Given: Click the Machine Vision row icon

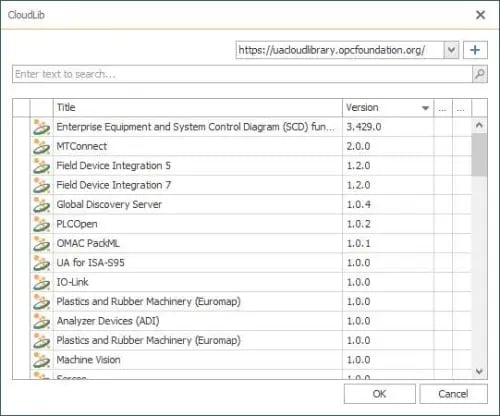Looking at the screenshot, I should [41, 360].
